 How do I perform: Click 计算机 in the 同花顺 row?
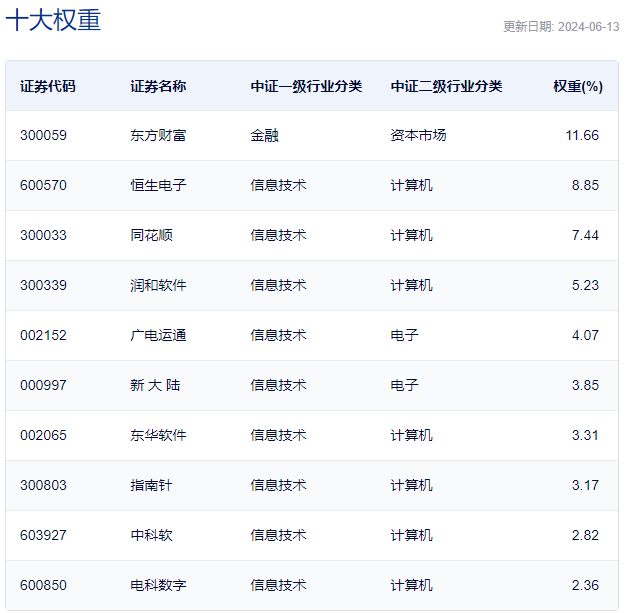(412, 235)
